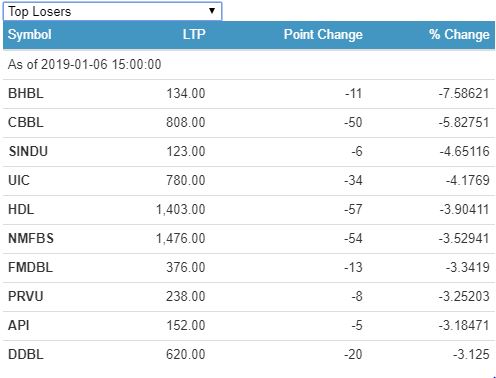The width and height of the screenshot is (496, 378).
Task: Select the UIC symbol
Action: [19, 180]
